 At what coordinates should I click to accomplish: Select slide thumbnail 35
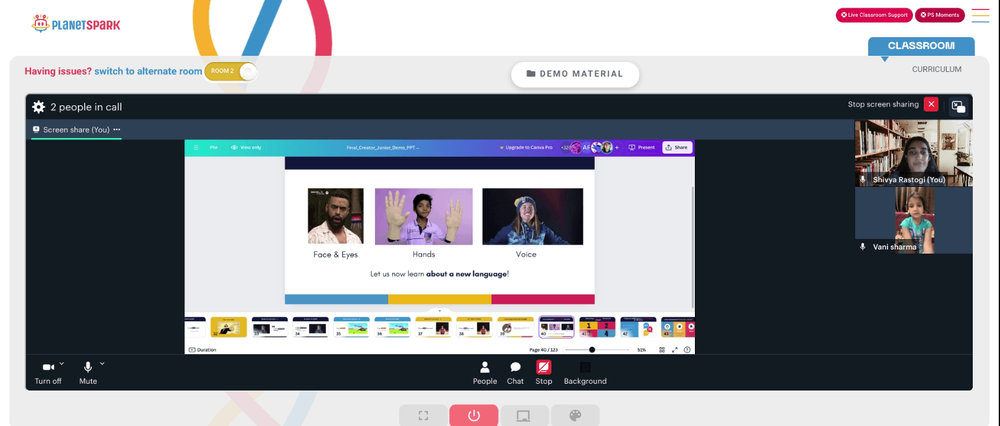click(351, 327)
